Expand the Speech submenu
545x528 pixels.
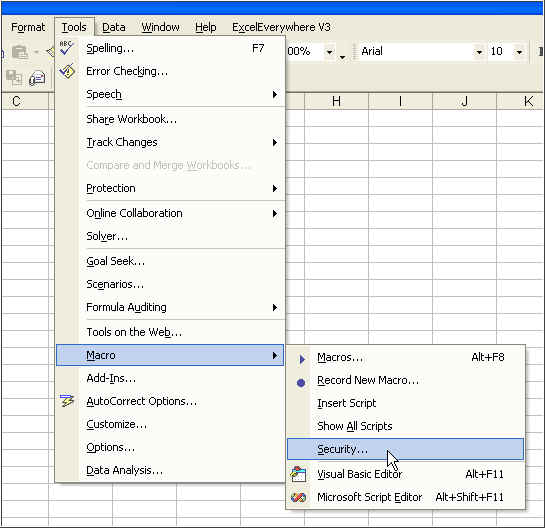point(170,94)
